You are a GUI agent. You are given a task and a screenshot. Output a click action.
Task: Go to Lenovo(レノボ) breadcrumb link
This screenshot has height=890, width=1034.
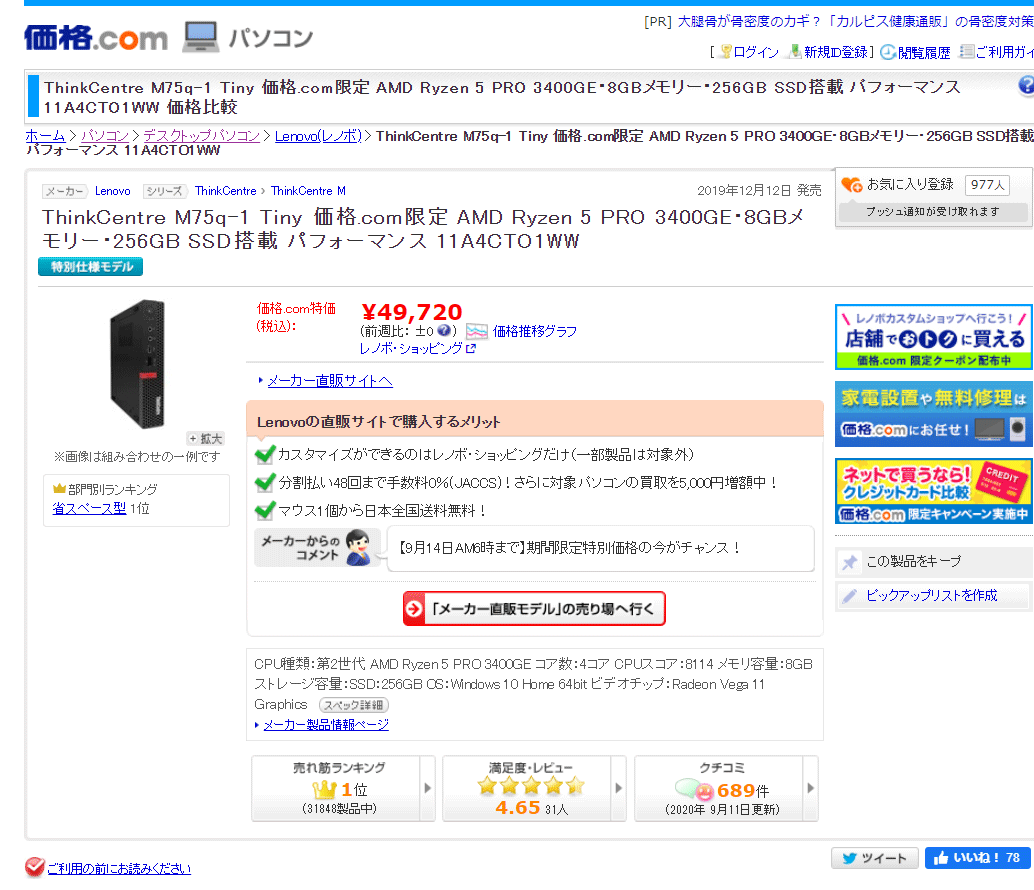click(319, 136)
